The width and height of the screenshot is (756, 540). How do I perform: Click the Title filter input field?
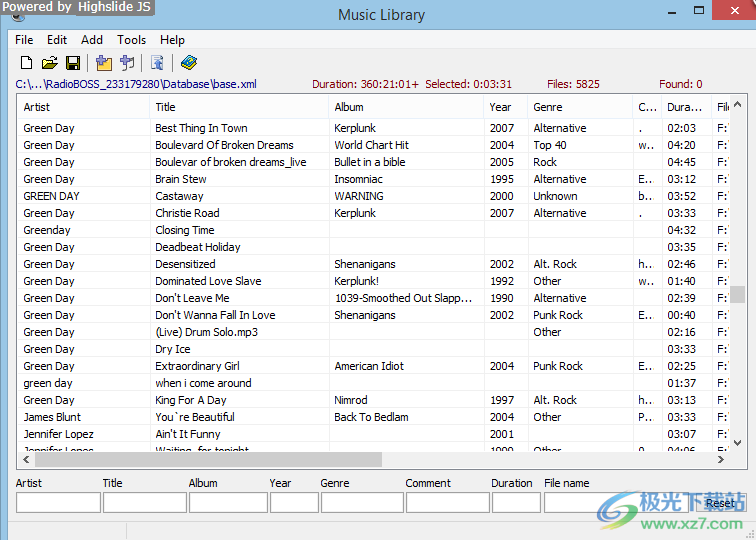145,503
